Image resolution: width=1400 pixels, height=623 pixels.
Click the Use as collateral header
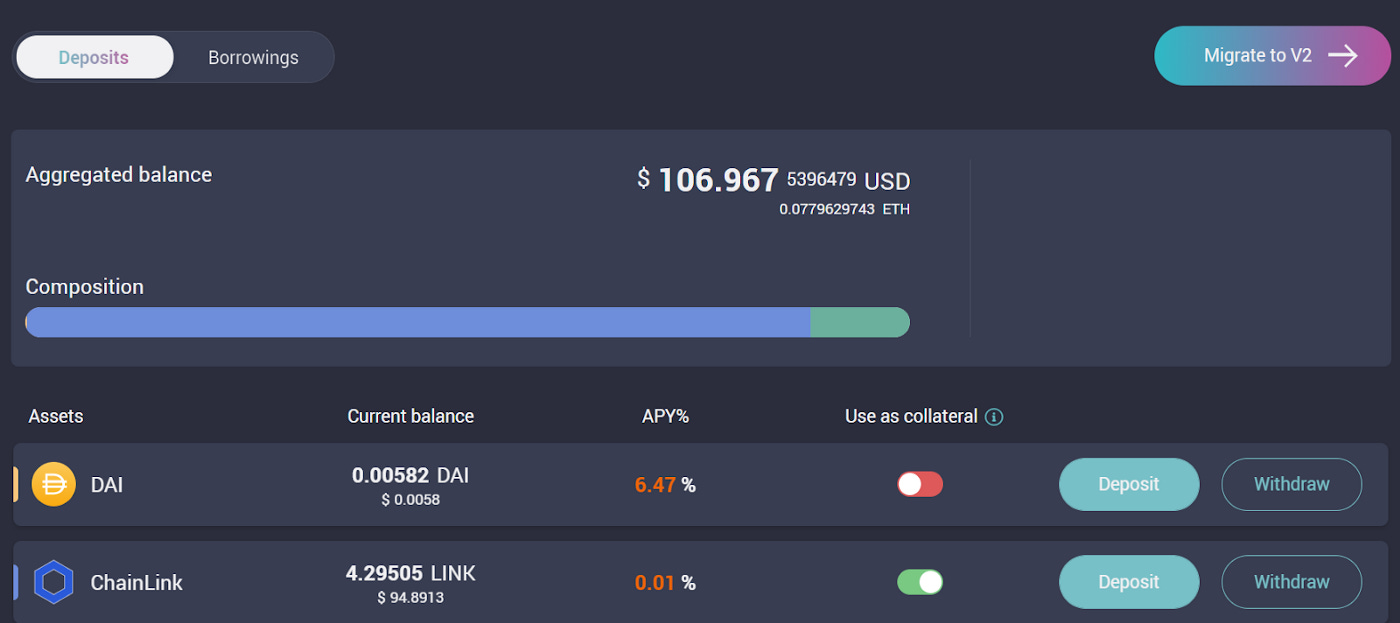click(911, 416)
